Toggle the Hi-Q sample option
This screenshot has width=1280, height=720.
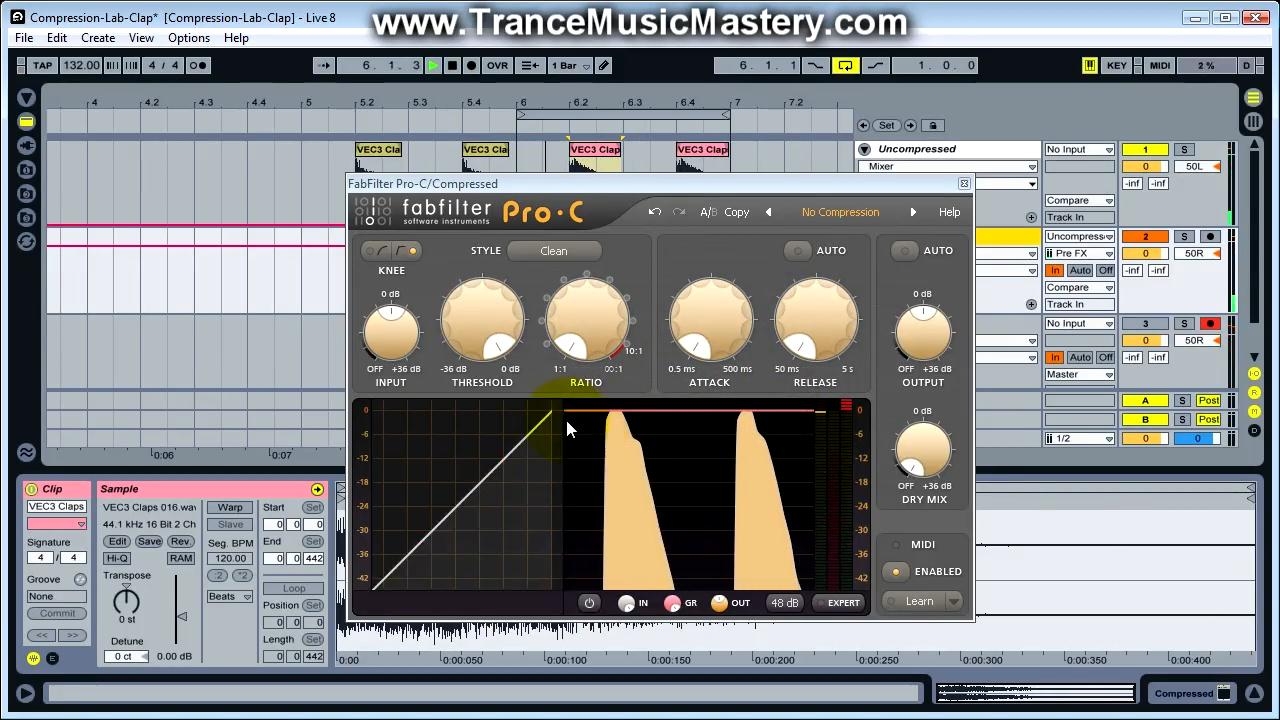coord(117,559)
